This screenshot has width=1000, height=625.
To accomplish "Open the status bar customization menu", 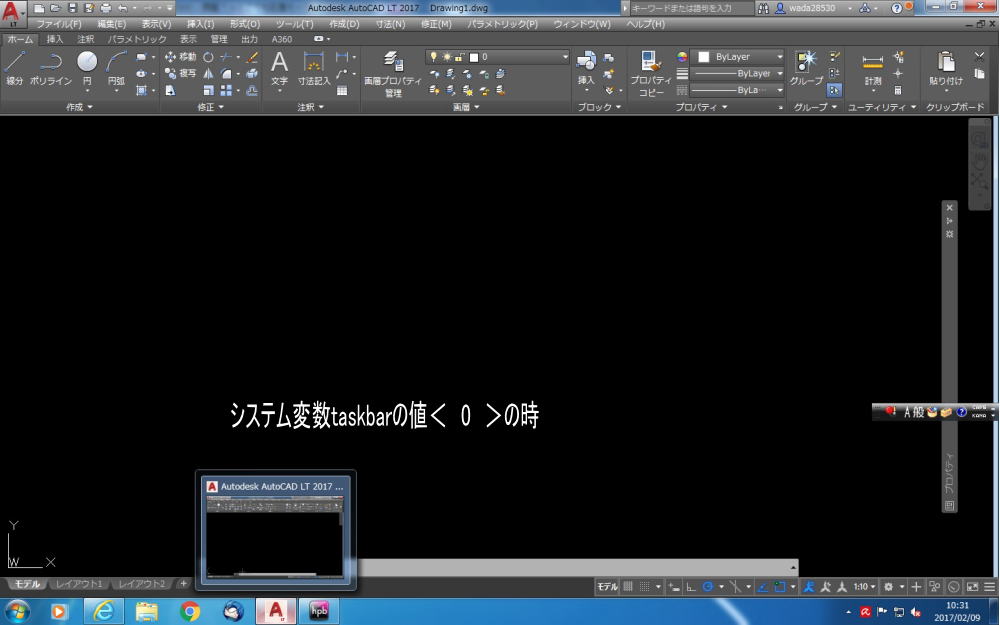I will pyautogui.click(x=989, y=587).
